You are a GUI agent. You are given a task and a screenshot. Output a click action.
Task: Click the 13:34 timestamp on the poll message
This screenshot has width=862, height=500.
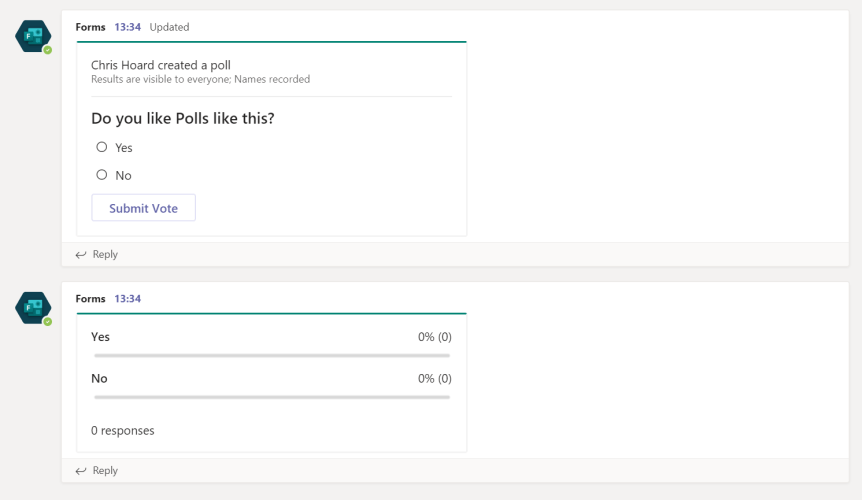coord(127,27)
